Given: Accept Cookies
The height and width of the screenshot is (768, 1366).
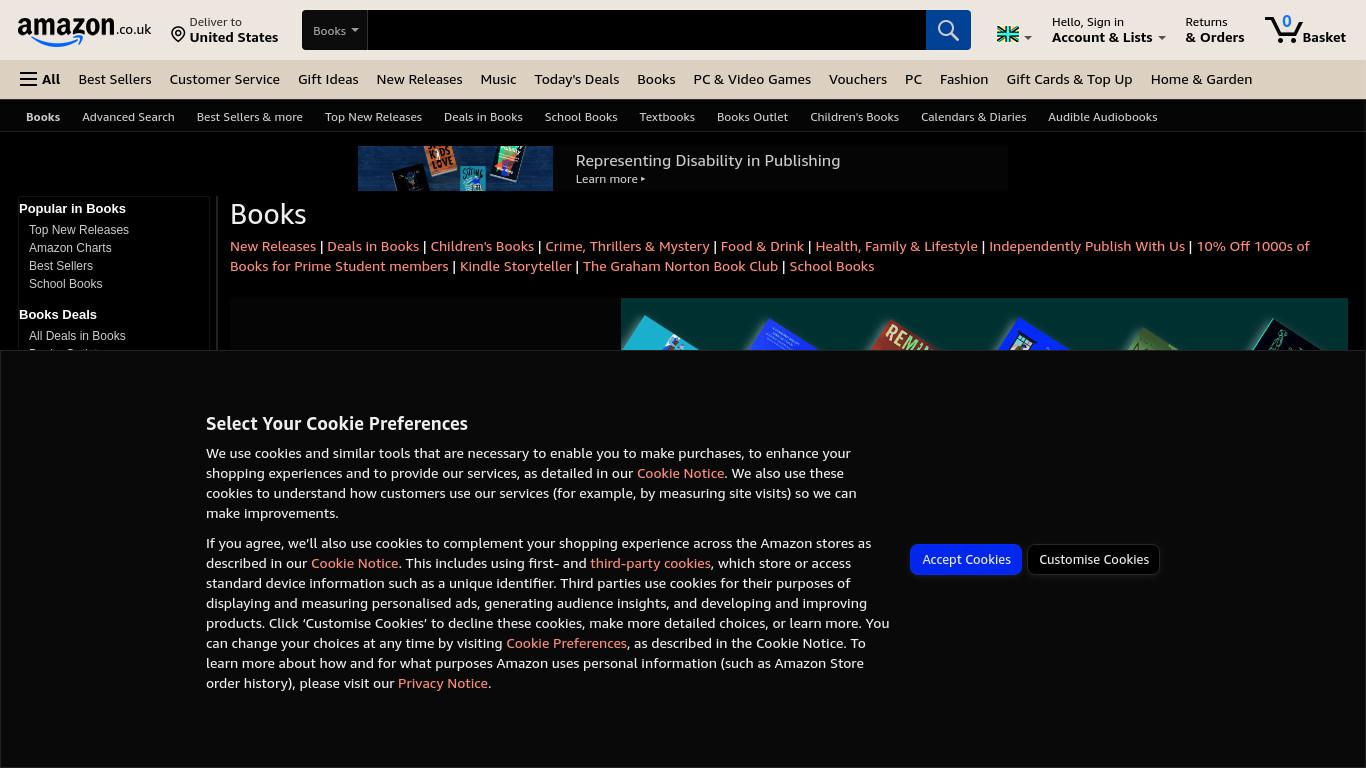Looking at the screenshot, I should coord(966,559).
